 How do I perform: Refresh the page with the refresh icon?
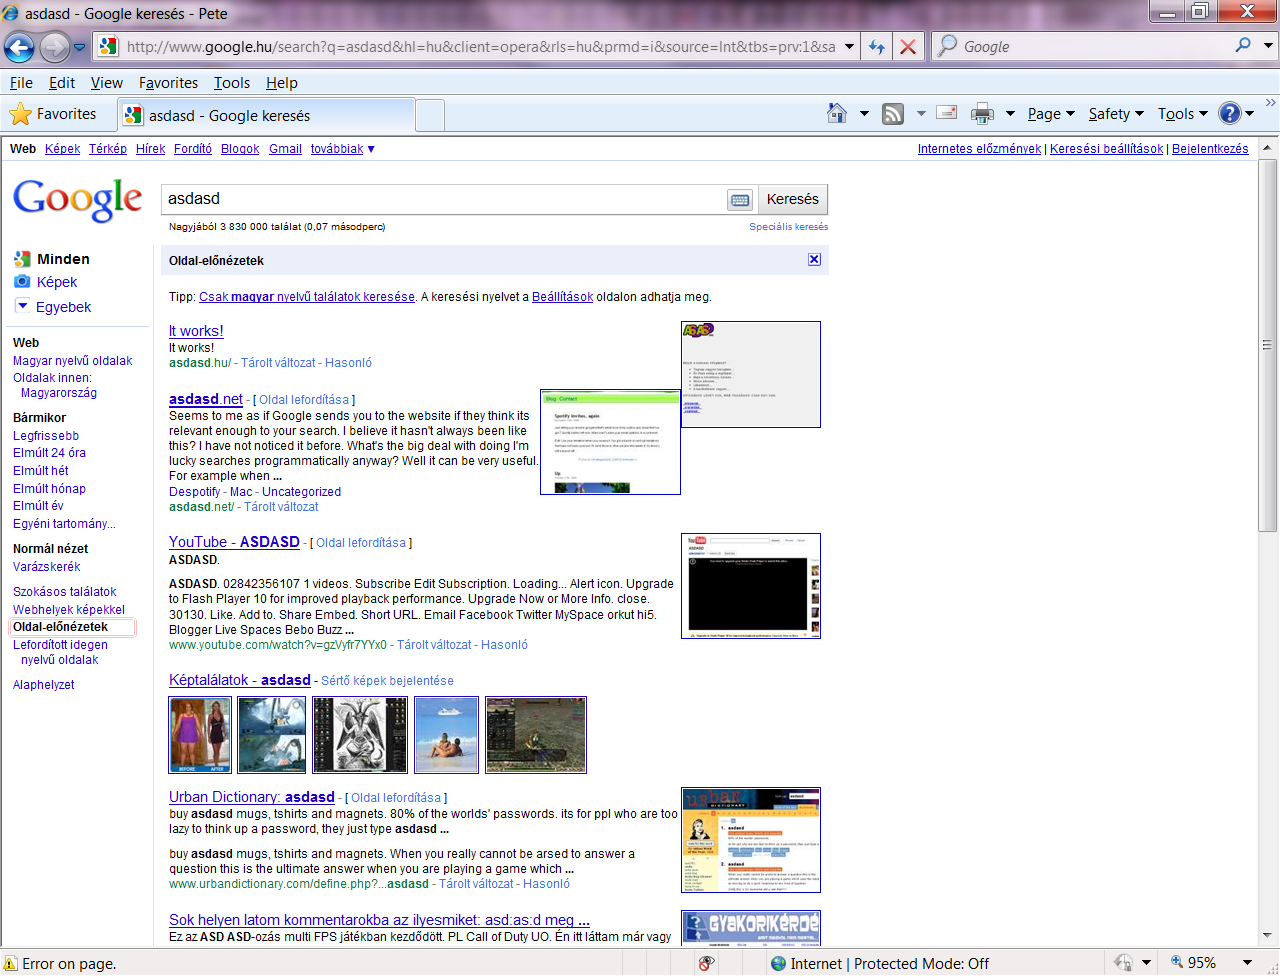tap(876, 46)
